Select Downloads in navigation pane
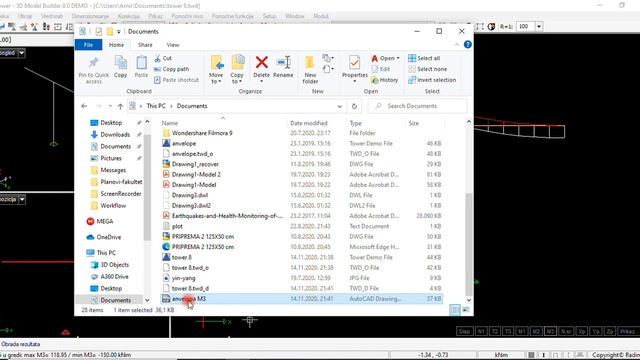 (x=115, y=135)
